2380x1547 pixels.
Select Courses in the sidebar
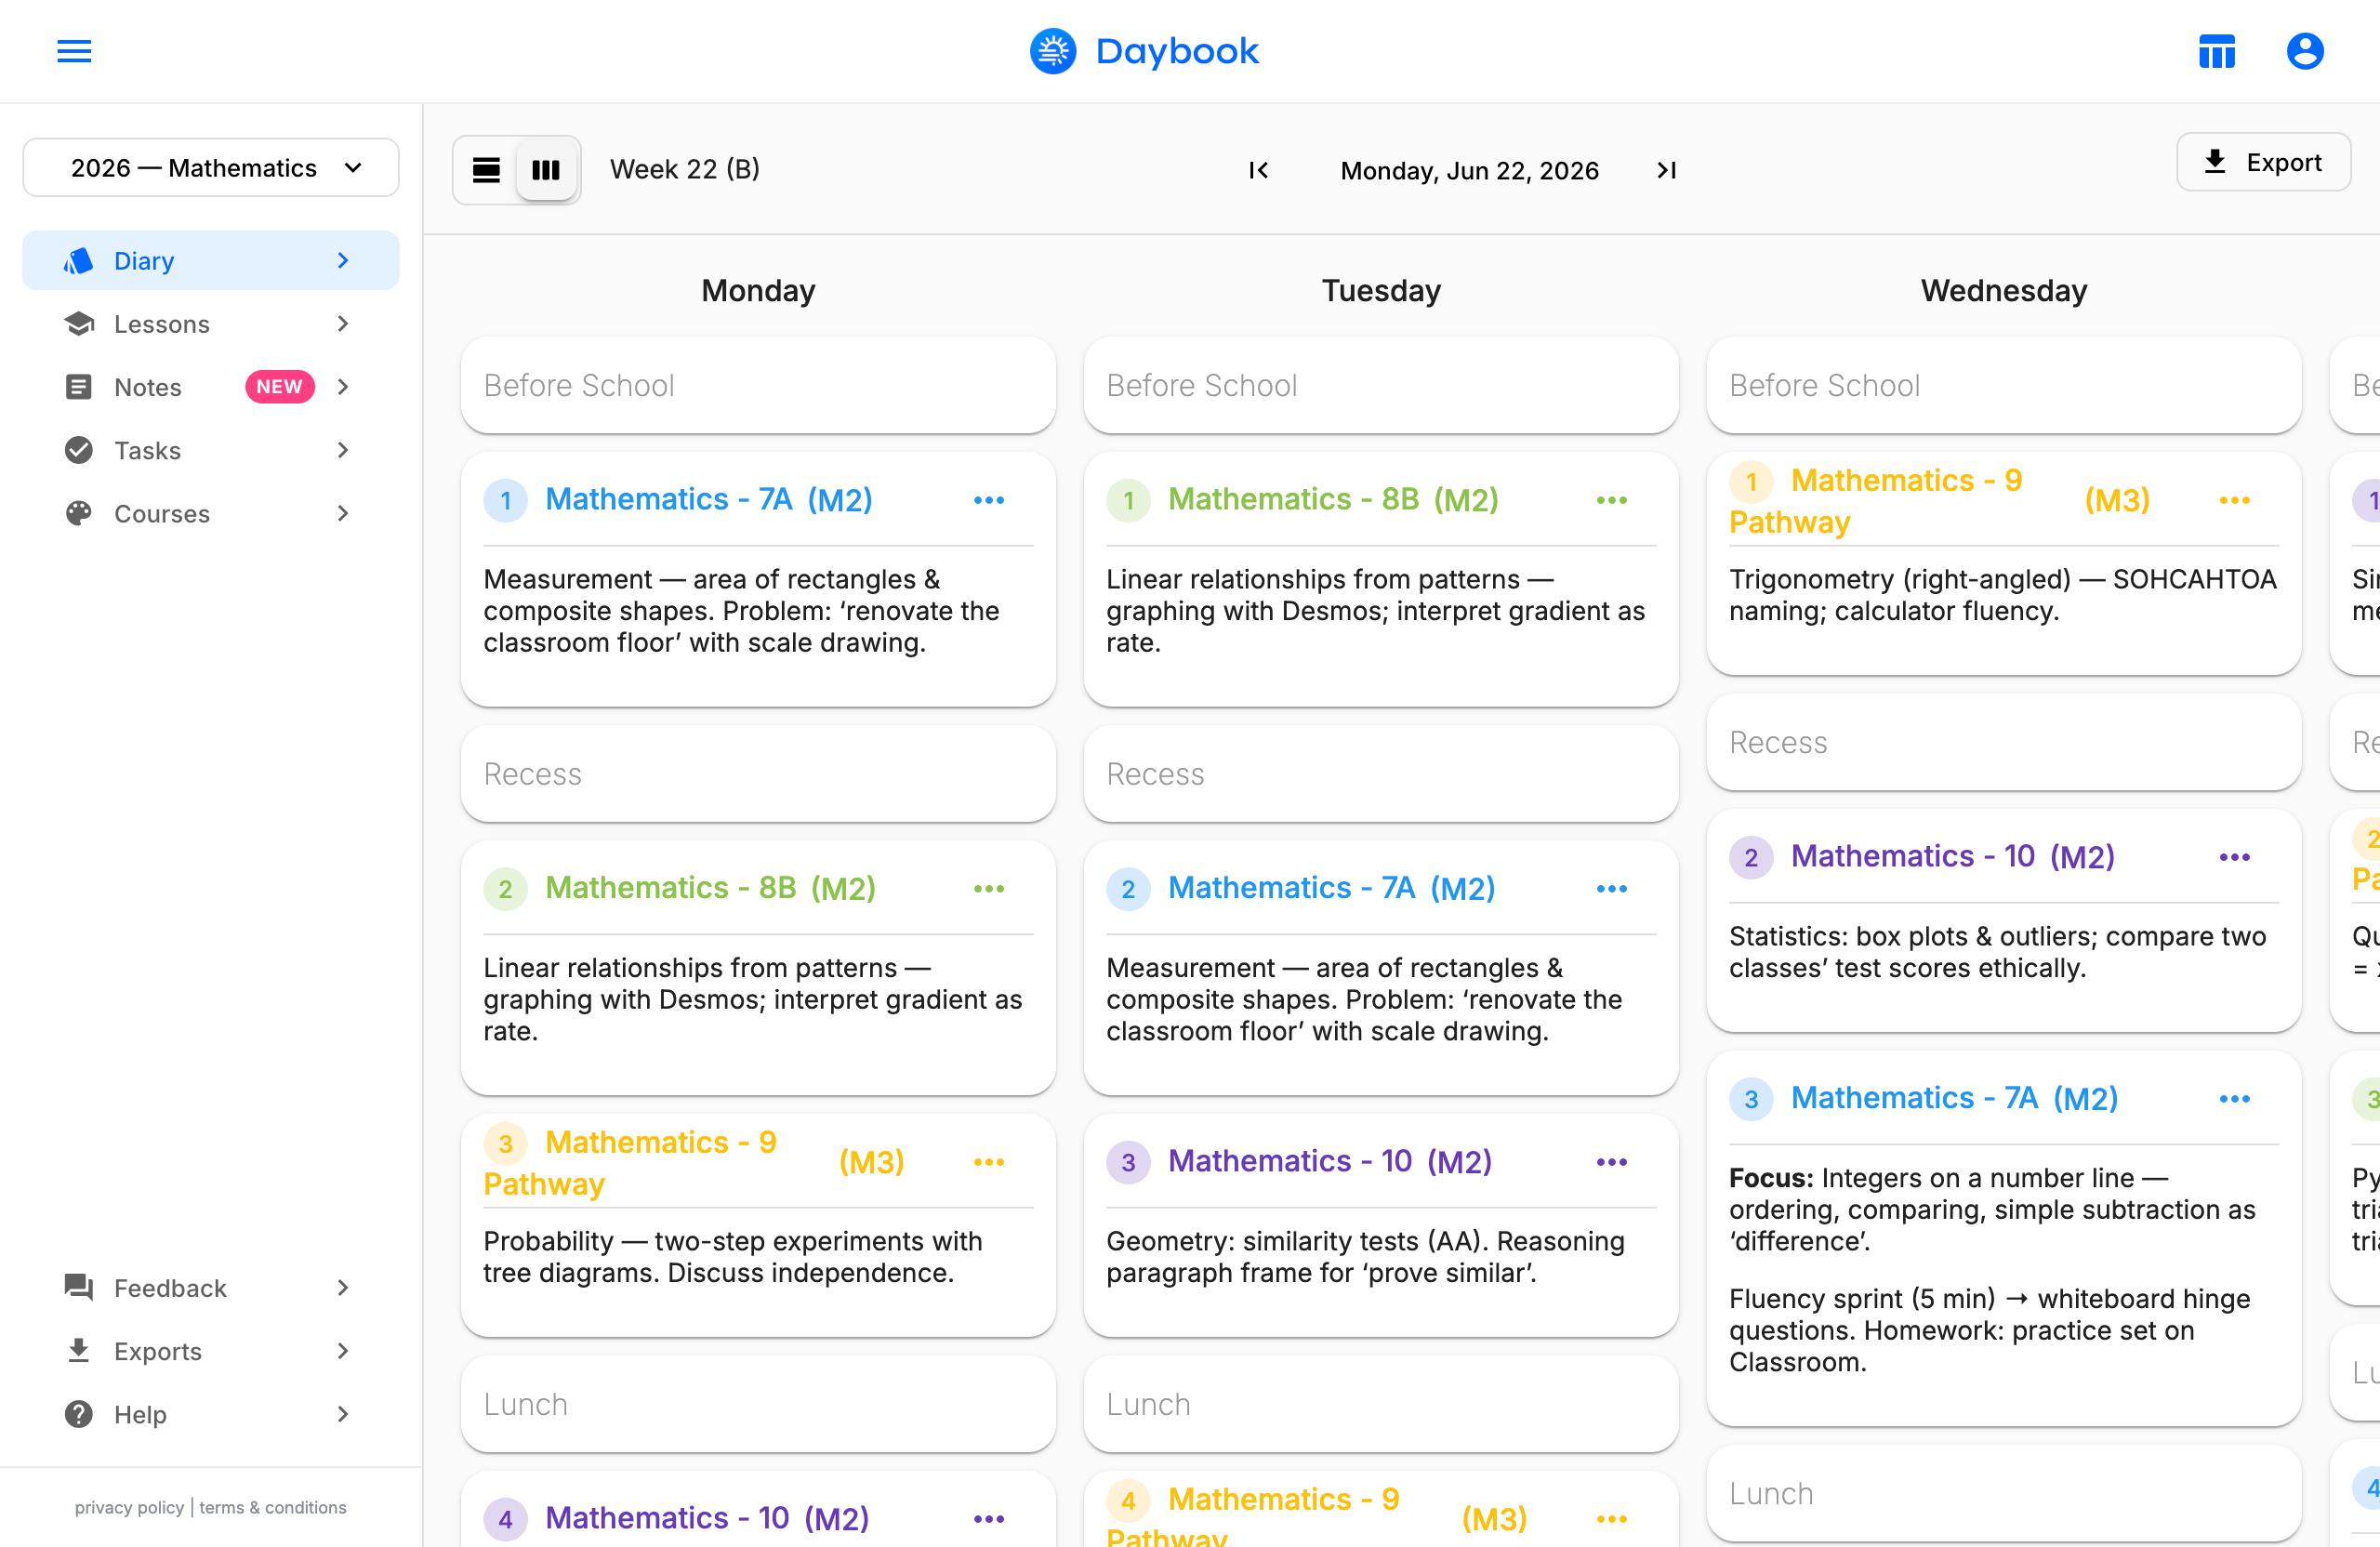tap(211, 514)
